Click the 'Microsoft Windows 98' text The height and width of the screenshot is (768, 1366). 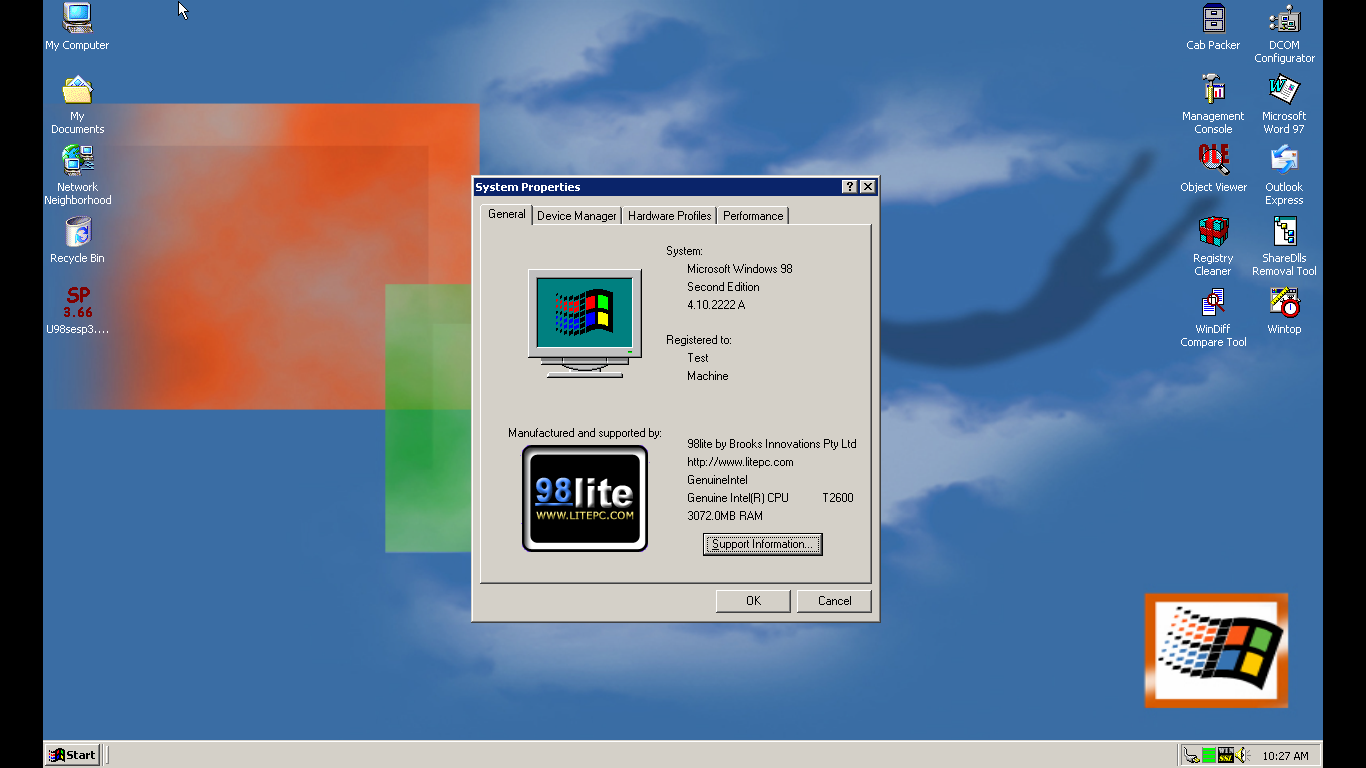740,269
